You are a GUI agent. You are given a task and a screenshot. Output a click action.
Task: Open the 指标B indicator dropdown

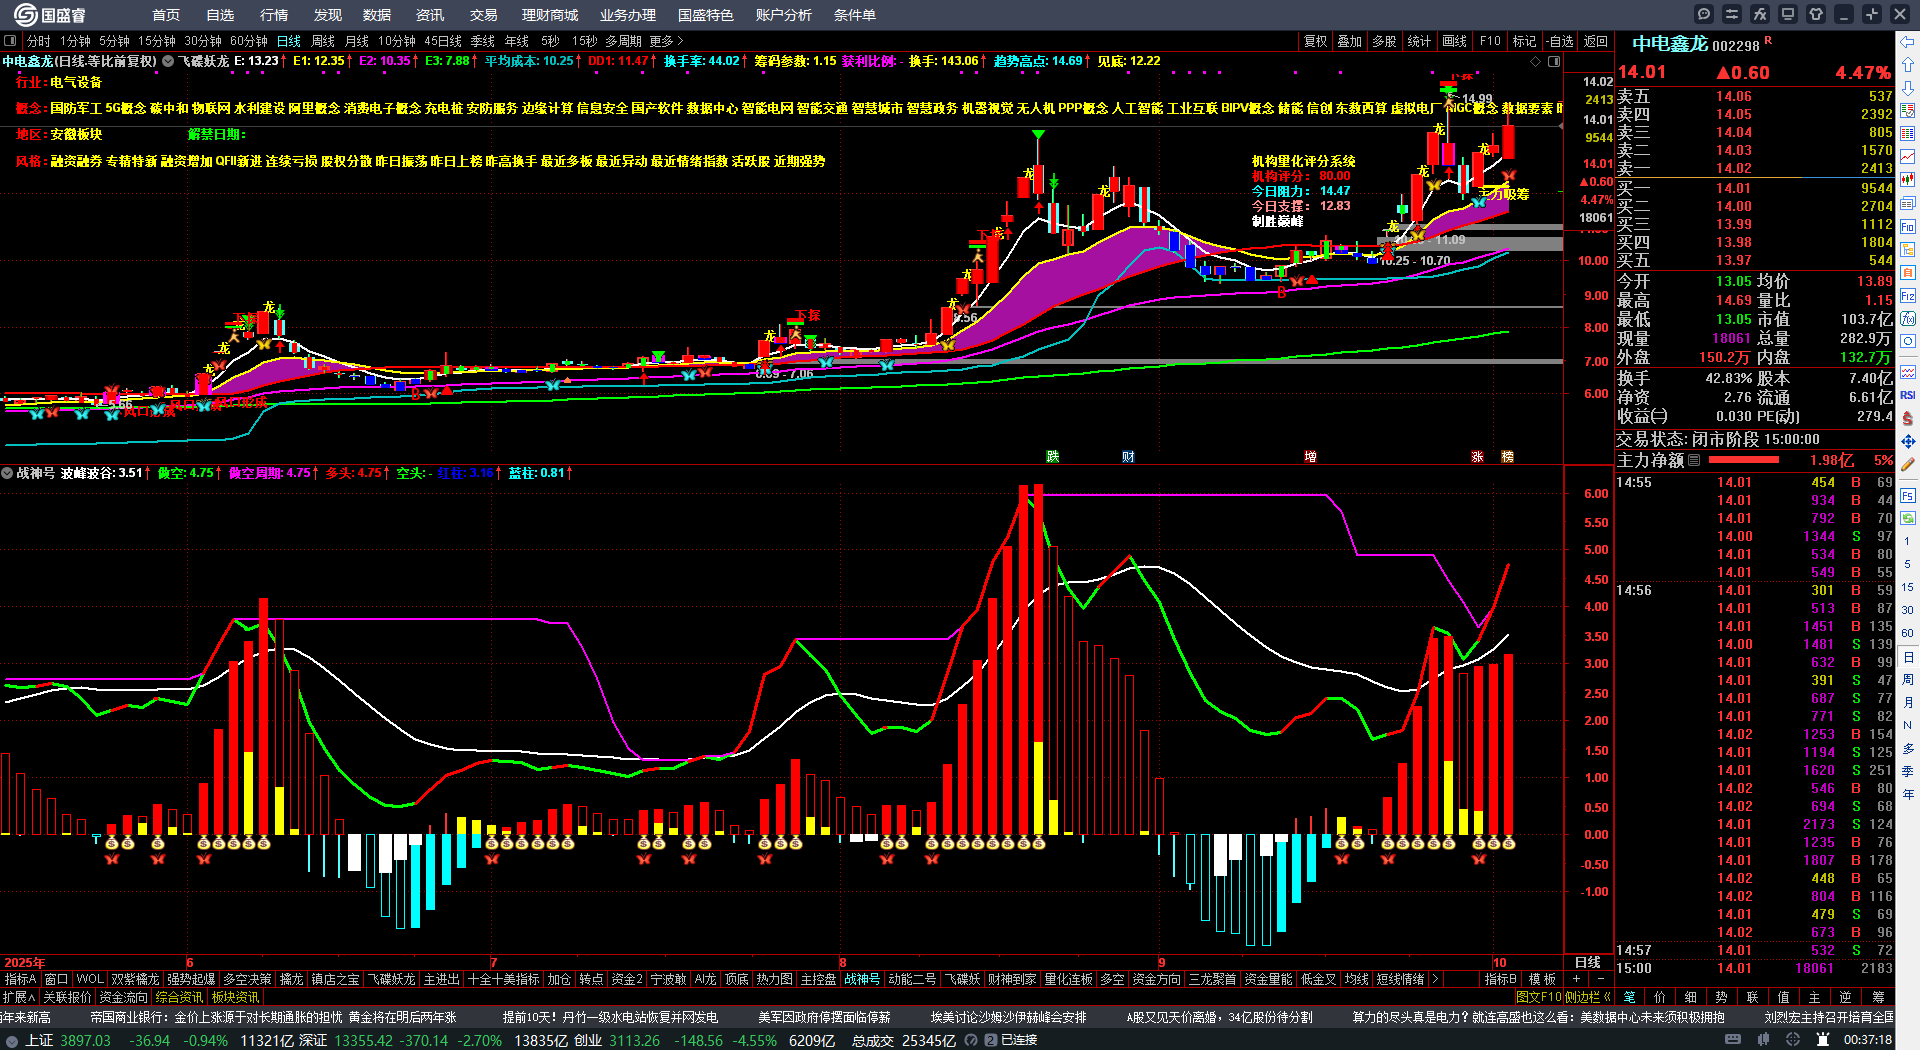1501,979
